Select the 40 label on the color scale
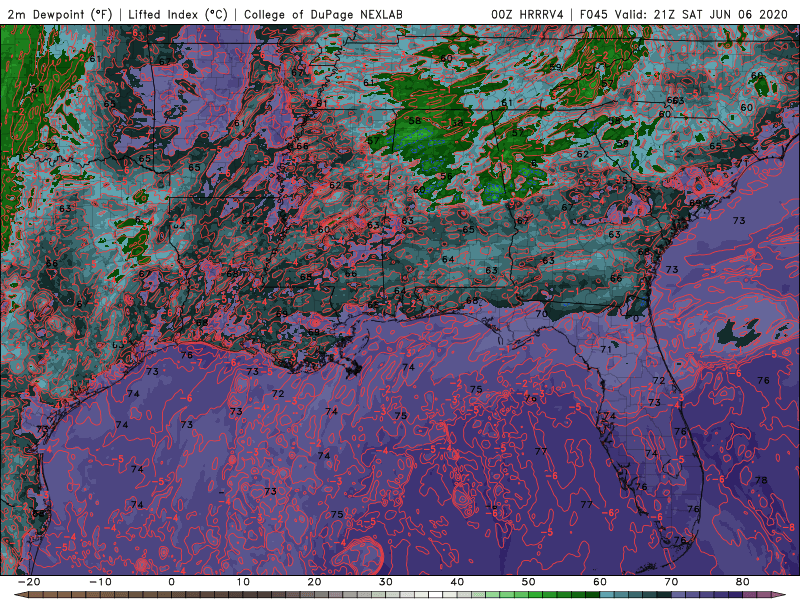Viewport: 800px width, 600px height. tap(457, 582)
